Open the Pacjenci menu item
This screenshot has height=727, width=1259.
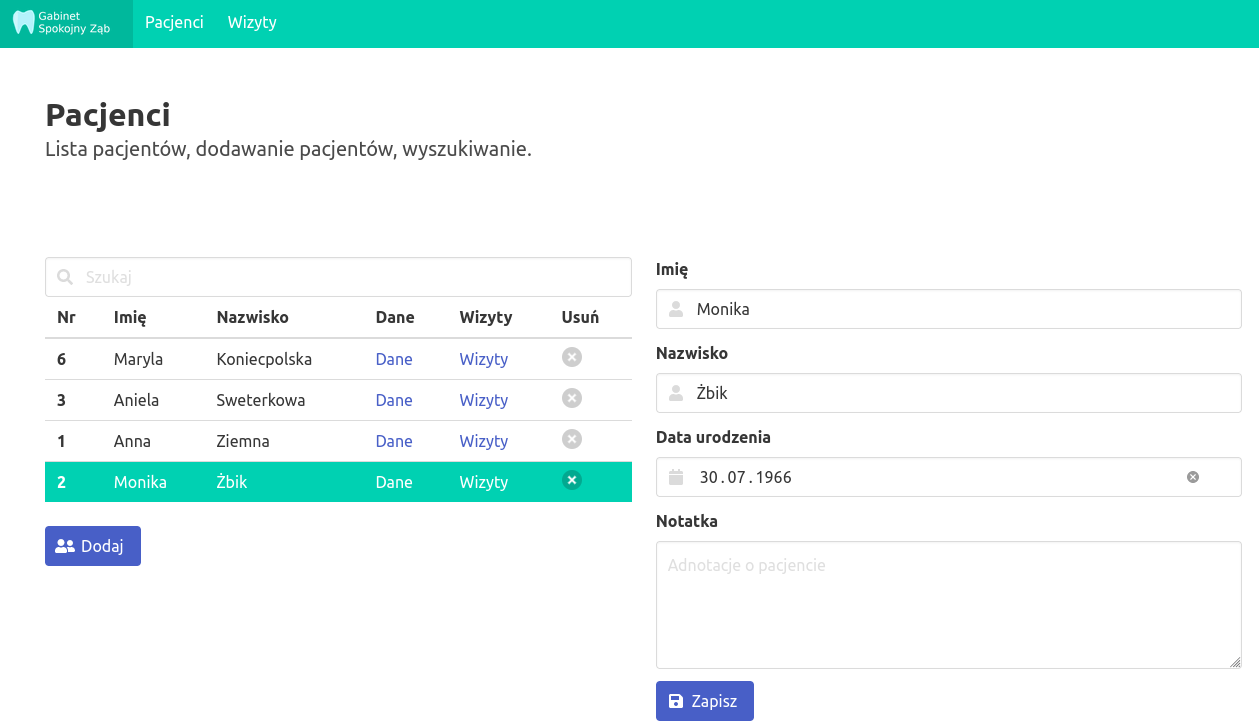174,23
